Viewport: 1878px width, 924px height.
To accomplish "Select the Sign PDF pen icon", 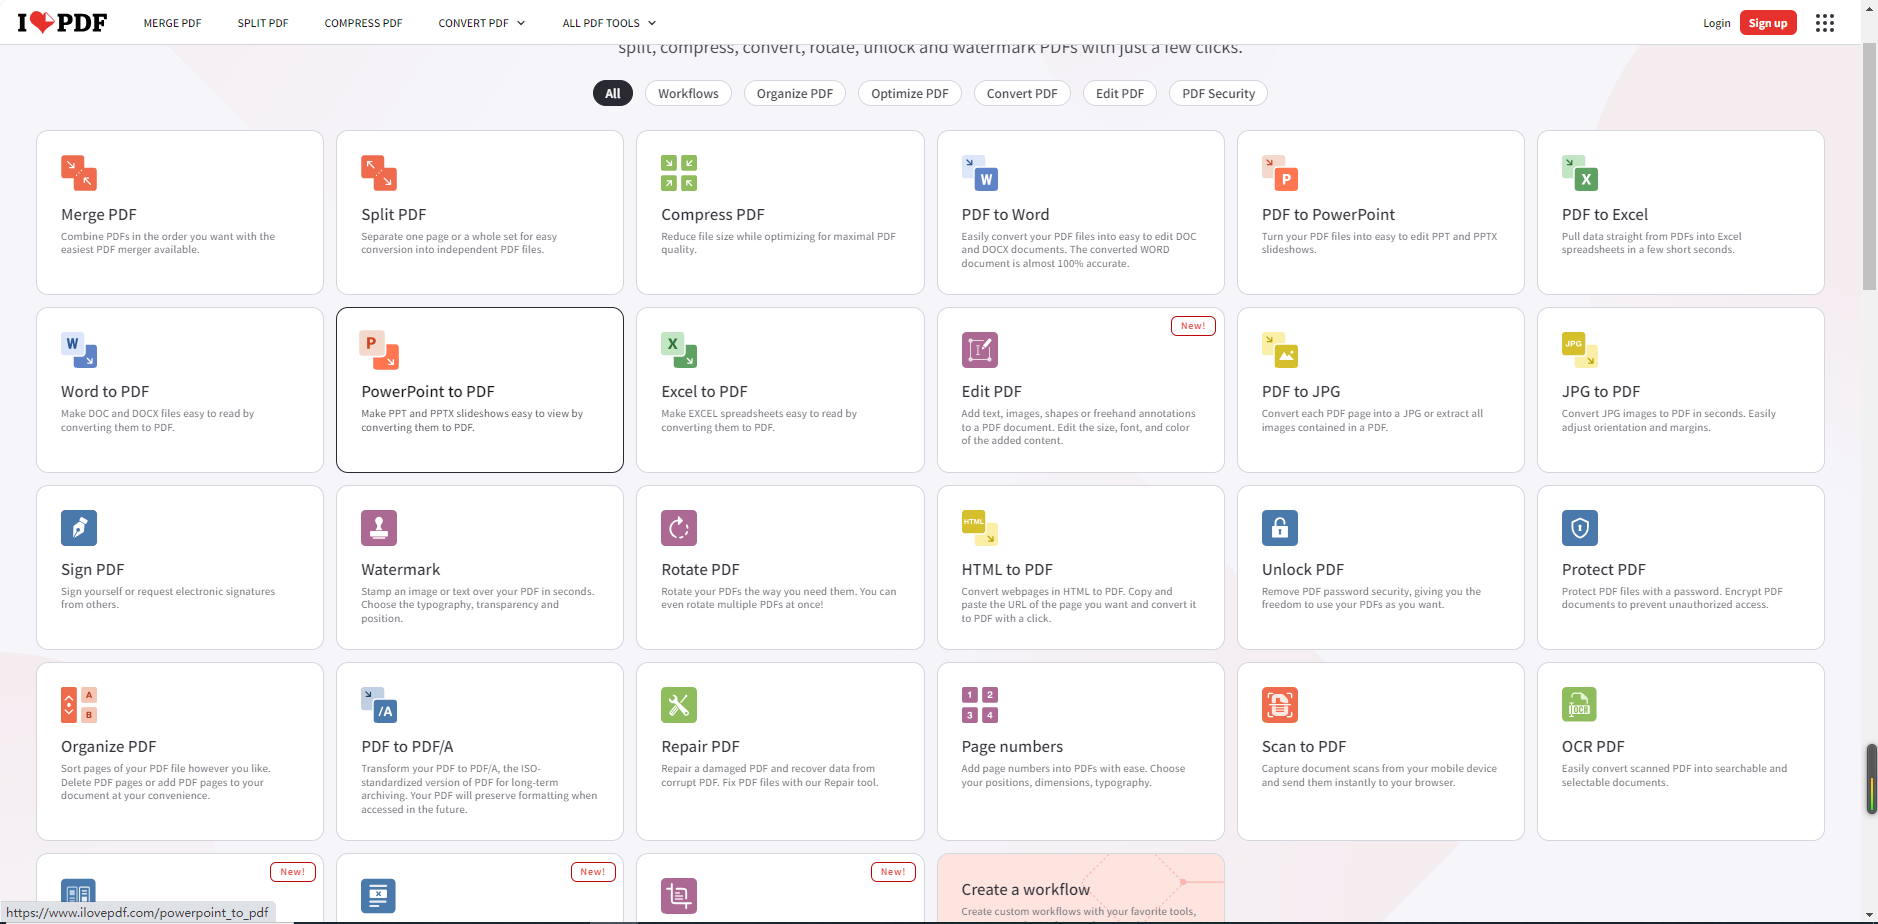I will 79,528.
